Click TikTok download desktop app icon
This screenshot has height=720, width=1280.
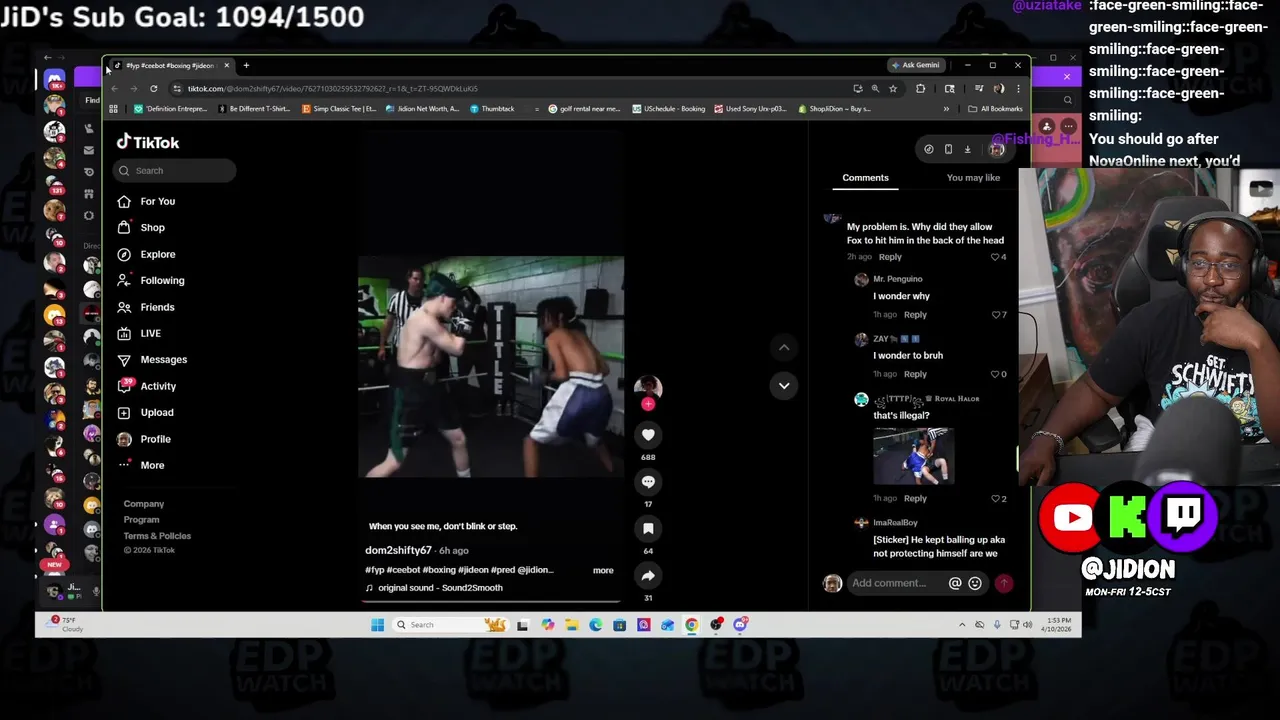coord(967,149)
